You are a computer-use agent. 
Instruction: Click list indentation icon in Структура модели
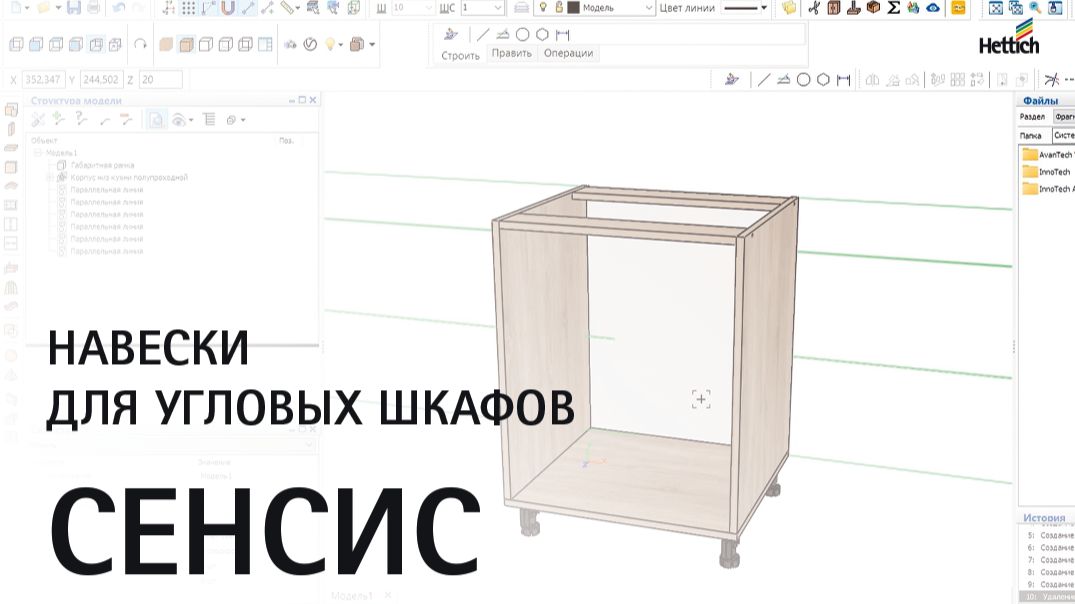pos(209,120)
